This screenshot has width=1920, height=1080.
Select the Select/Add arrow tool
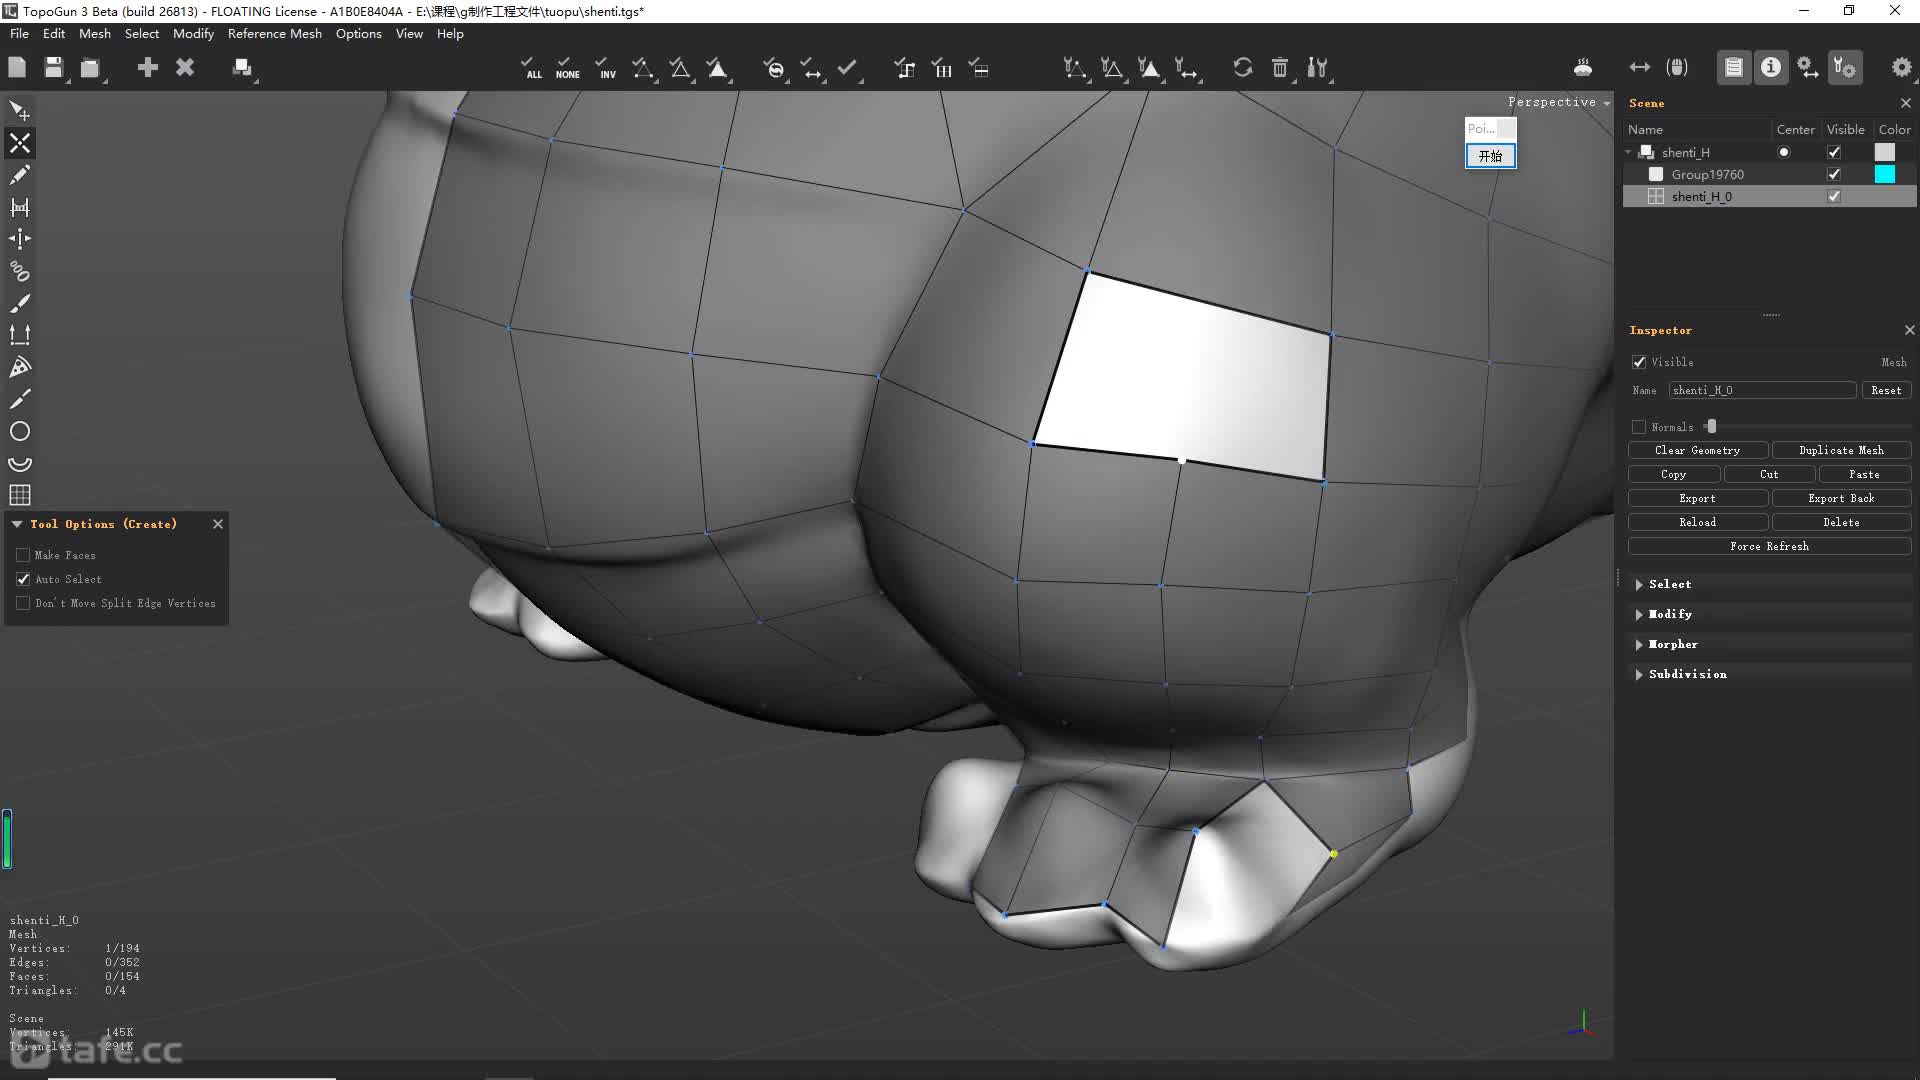coord(20,111)
